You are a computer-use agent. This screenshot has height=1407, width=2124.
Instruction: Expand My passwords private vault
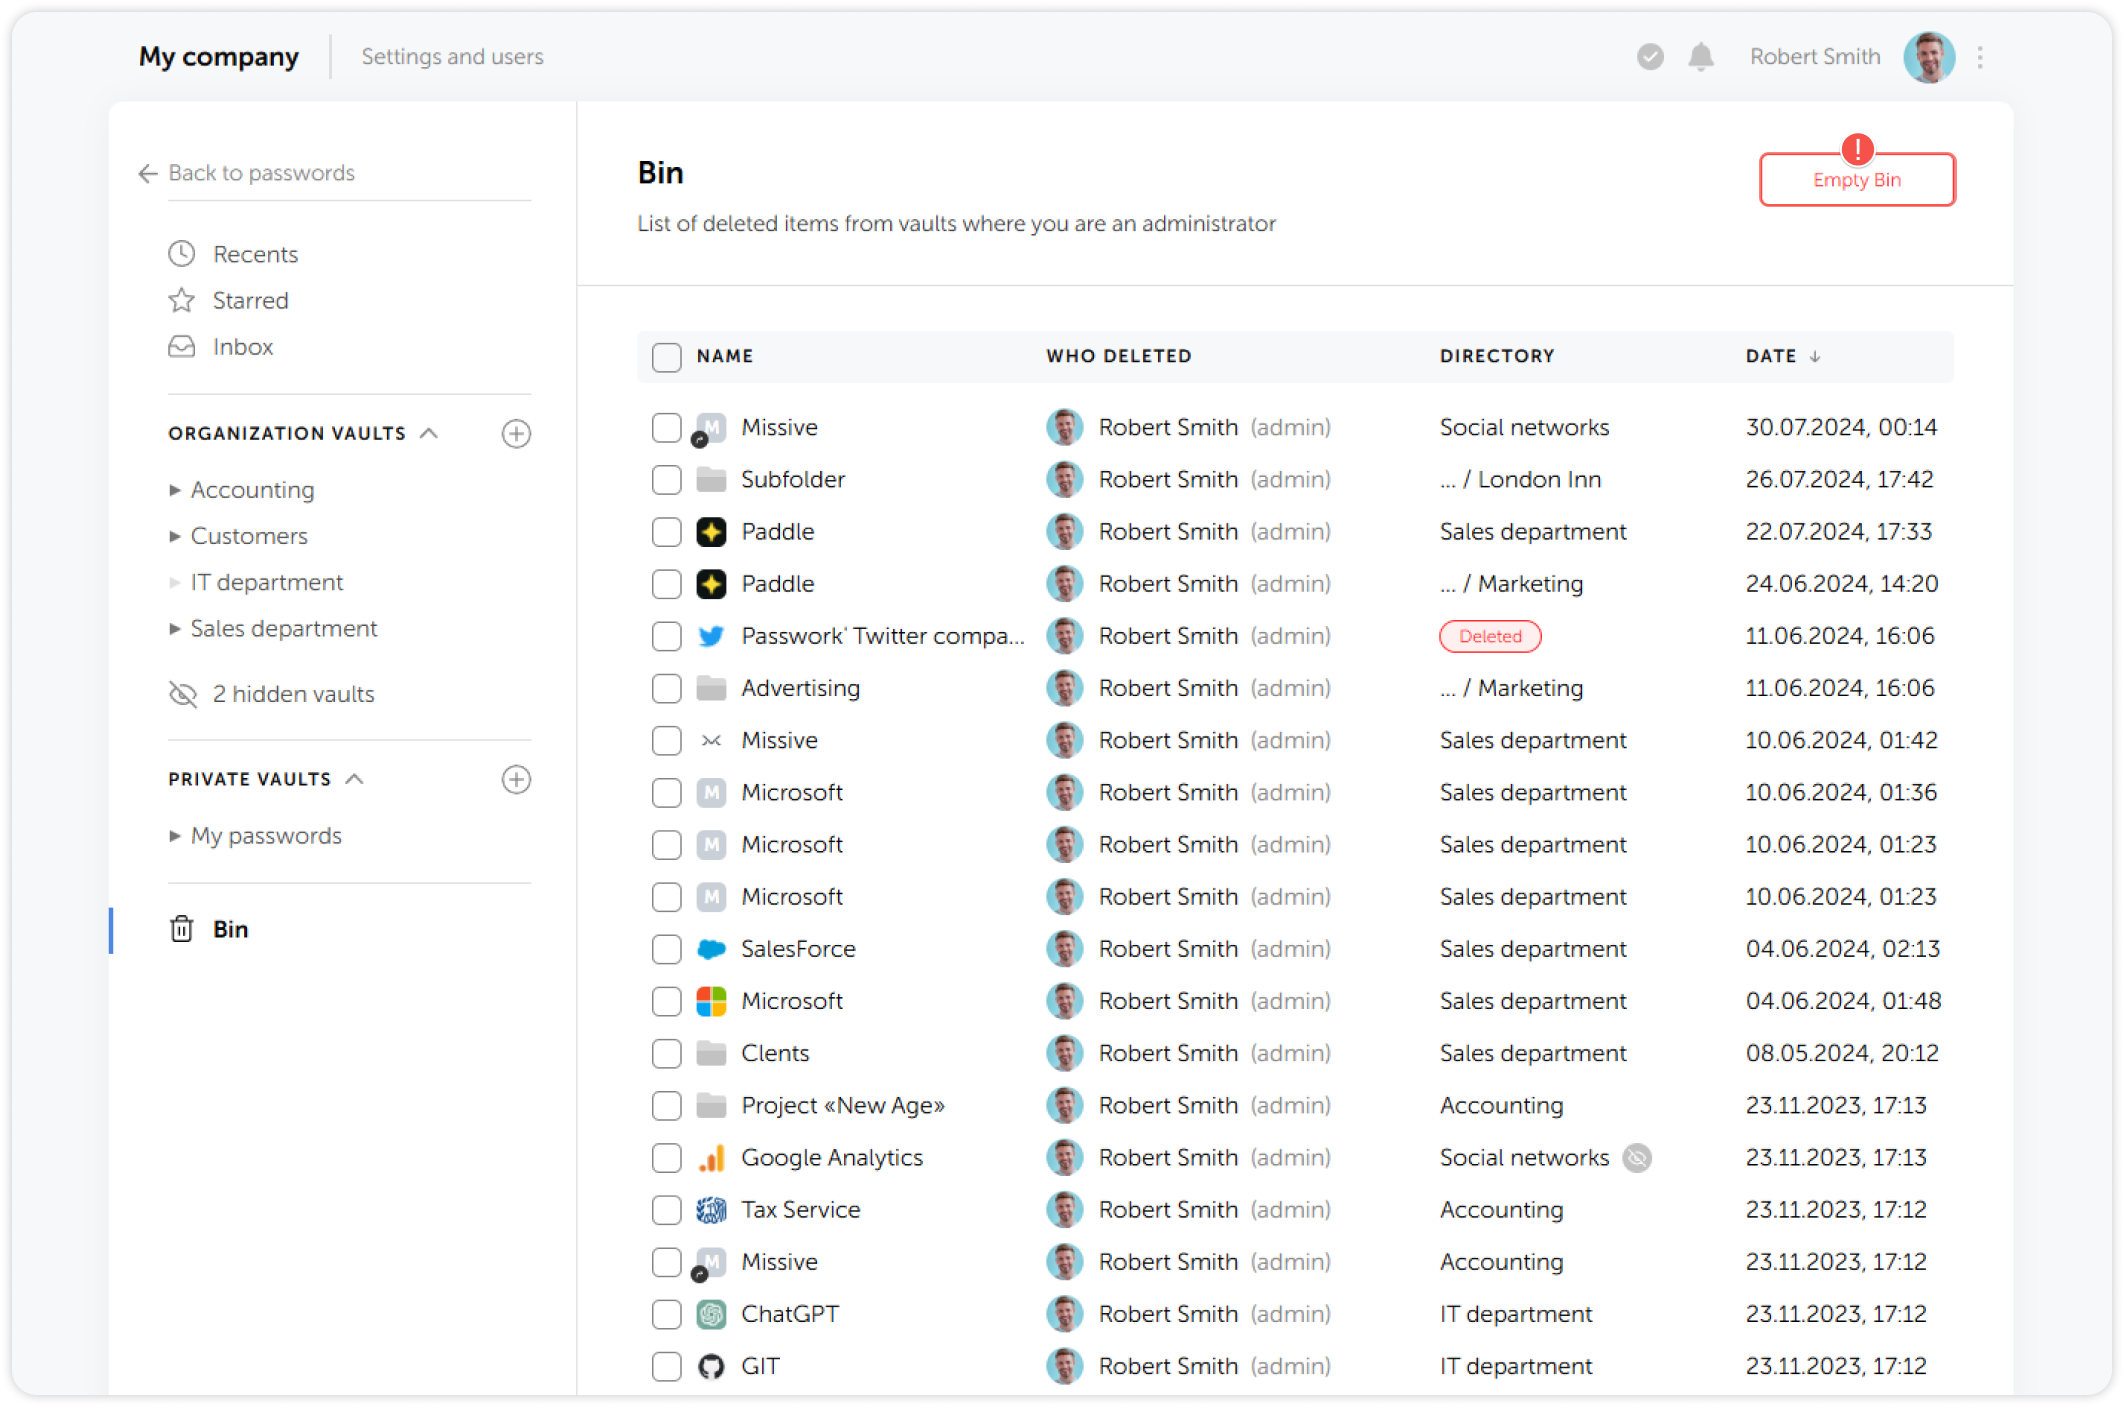click(175, 836)
